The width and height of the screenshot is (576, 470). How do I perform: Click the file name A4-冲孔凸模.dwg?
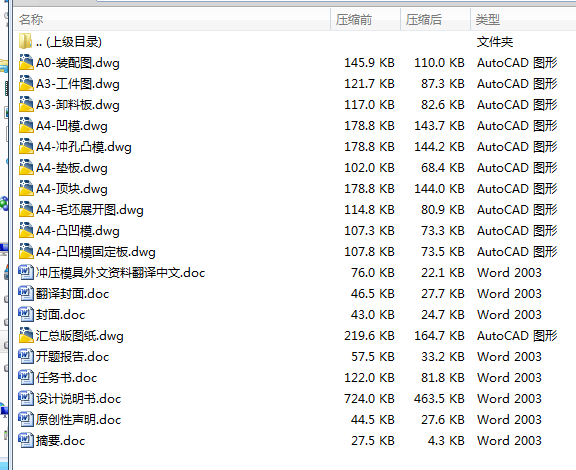point(84,147)
